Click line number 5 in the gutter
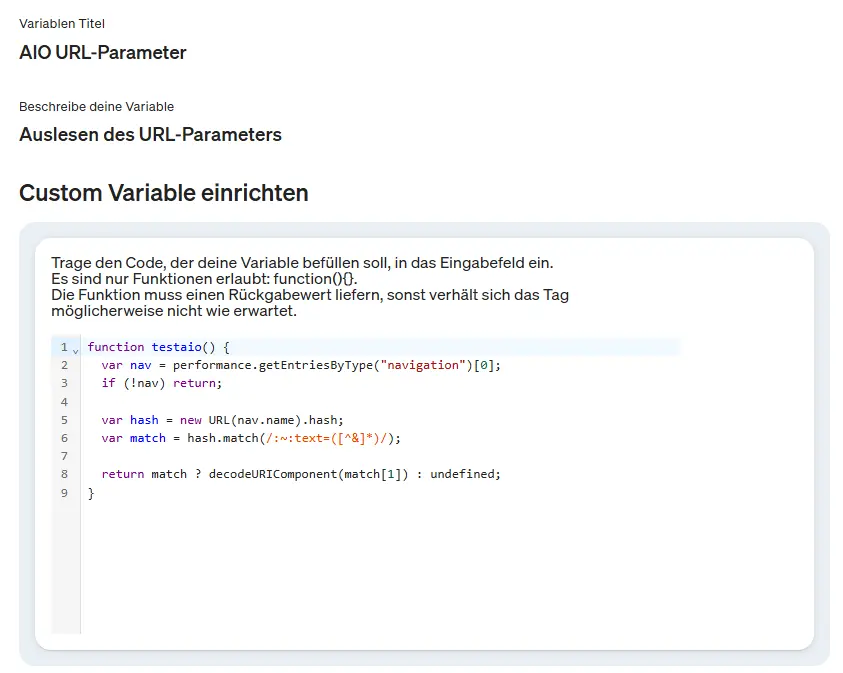843x673 pixels. [x=63, y=419]
